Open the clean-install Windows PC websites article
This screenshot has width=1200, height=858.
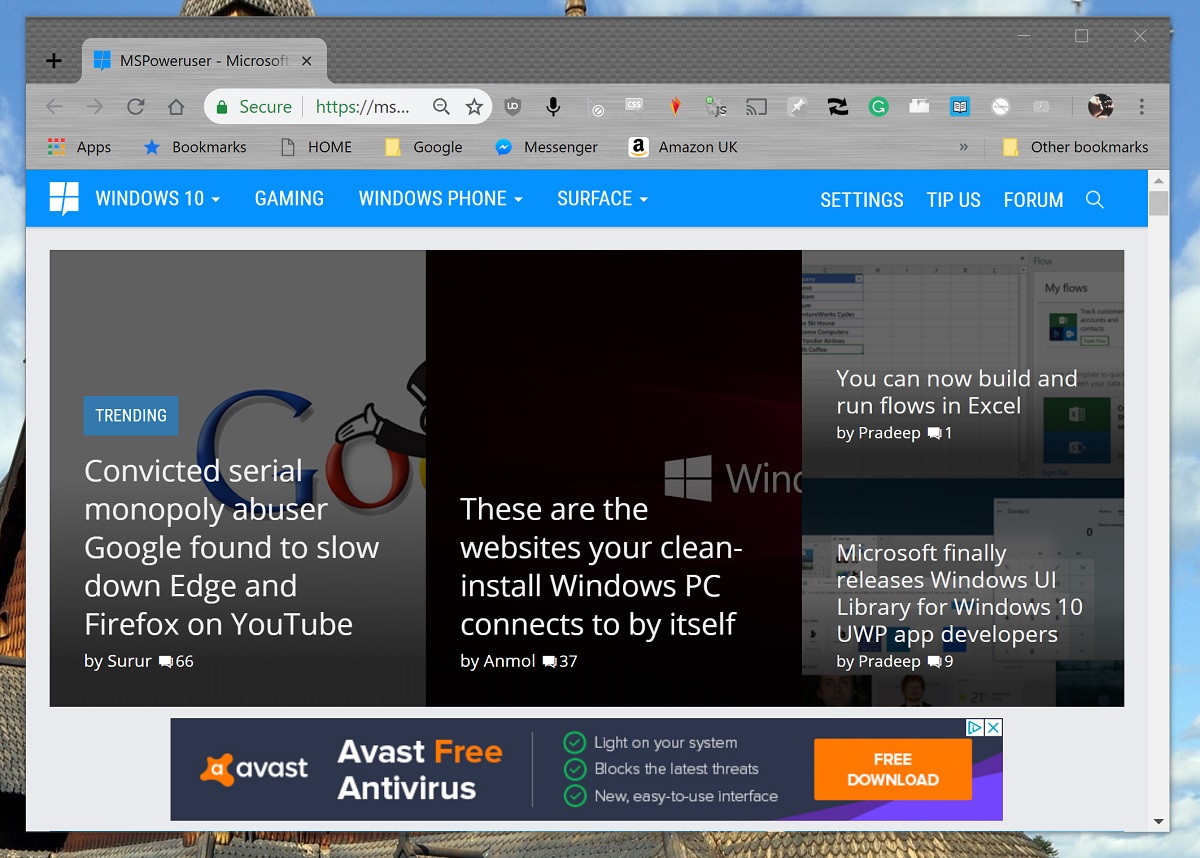coord(600,566)
